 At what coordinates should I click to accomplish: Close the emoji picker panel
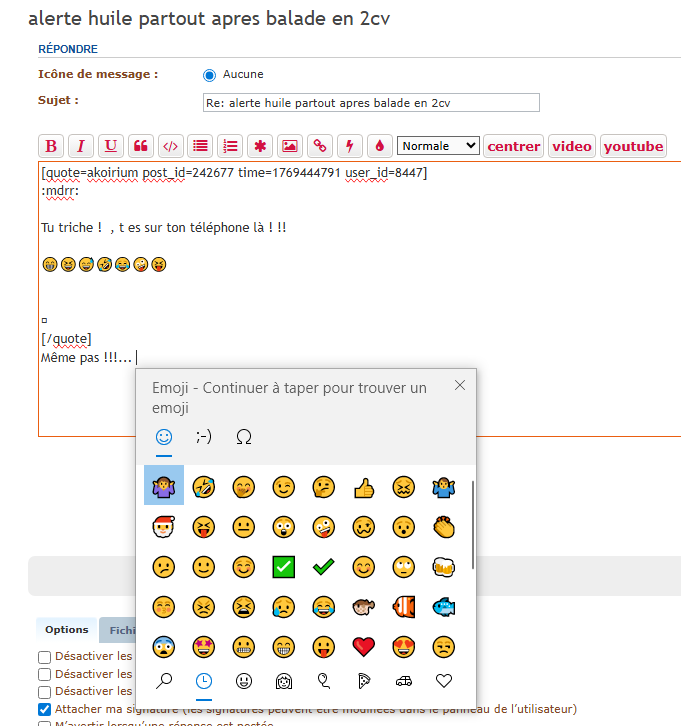point(459,385)
